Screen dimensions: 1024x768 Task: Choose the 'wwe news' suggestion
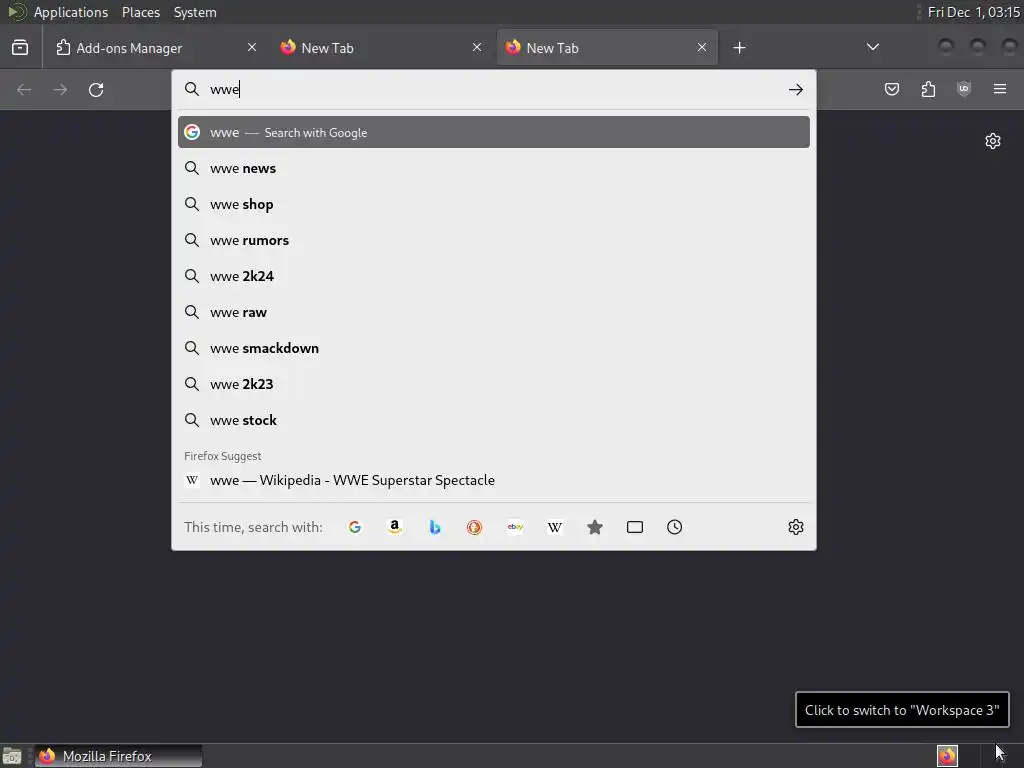(x=494, y=168)
